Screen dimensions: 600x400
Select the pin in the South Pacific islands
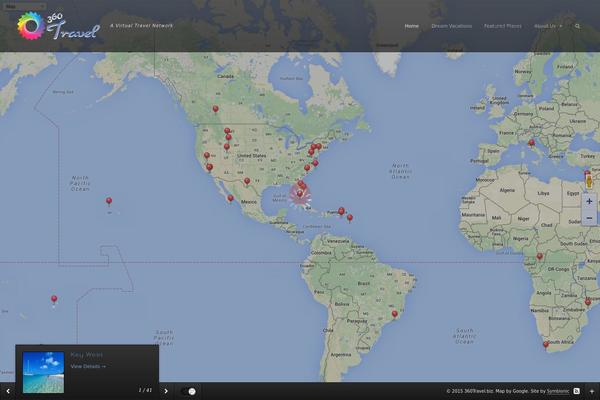click(54, 299)
